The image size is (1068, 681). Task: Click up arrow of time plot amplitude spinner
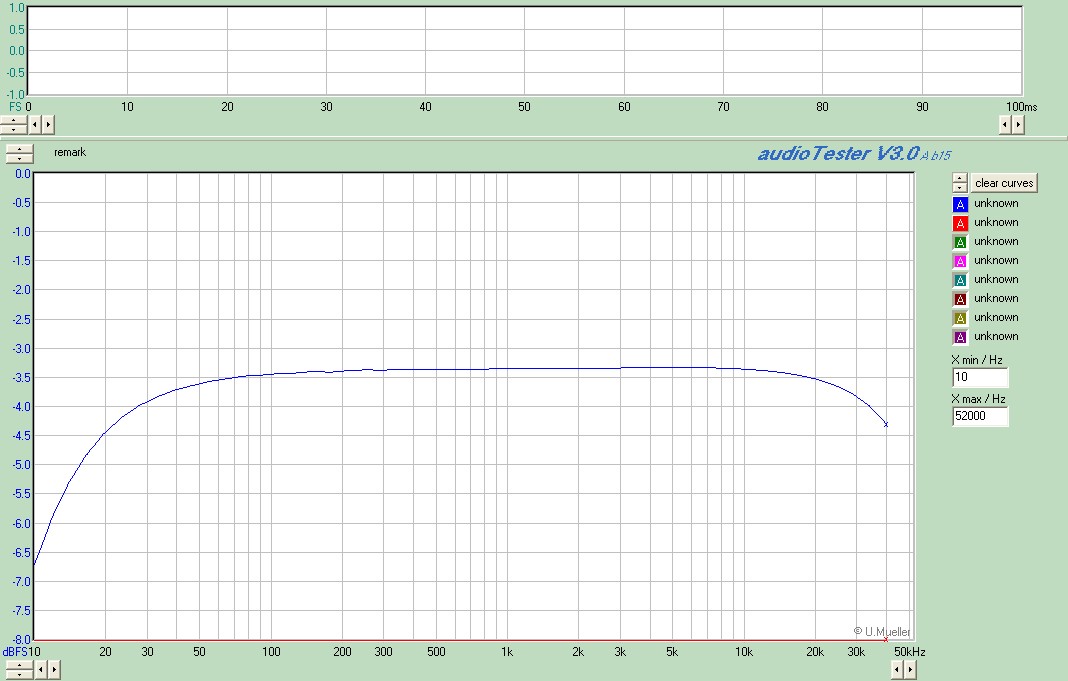(x=14, y=121)
